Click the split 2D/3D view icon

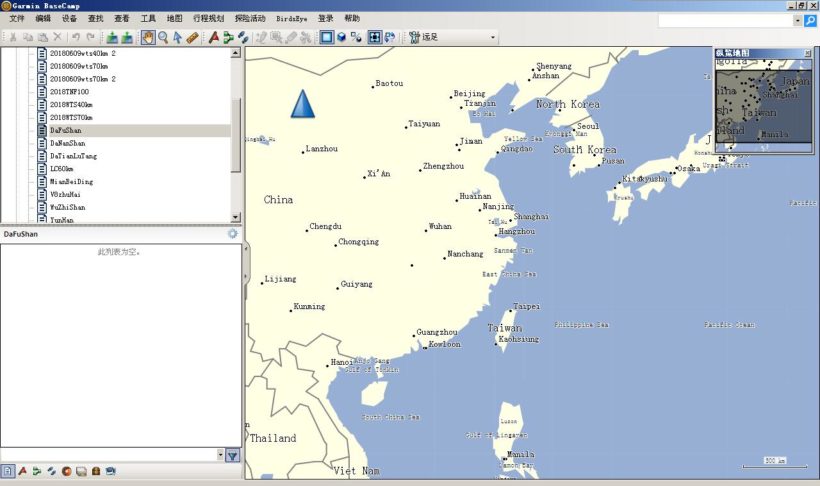(356, 37)
